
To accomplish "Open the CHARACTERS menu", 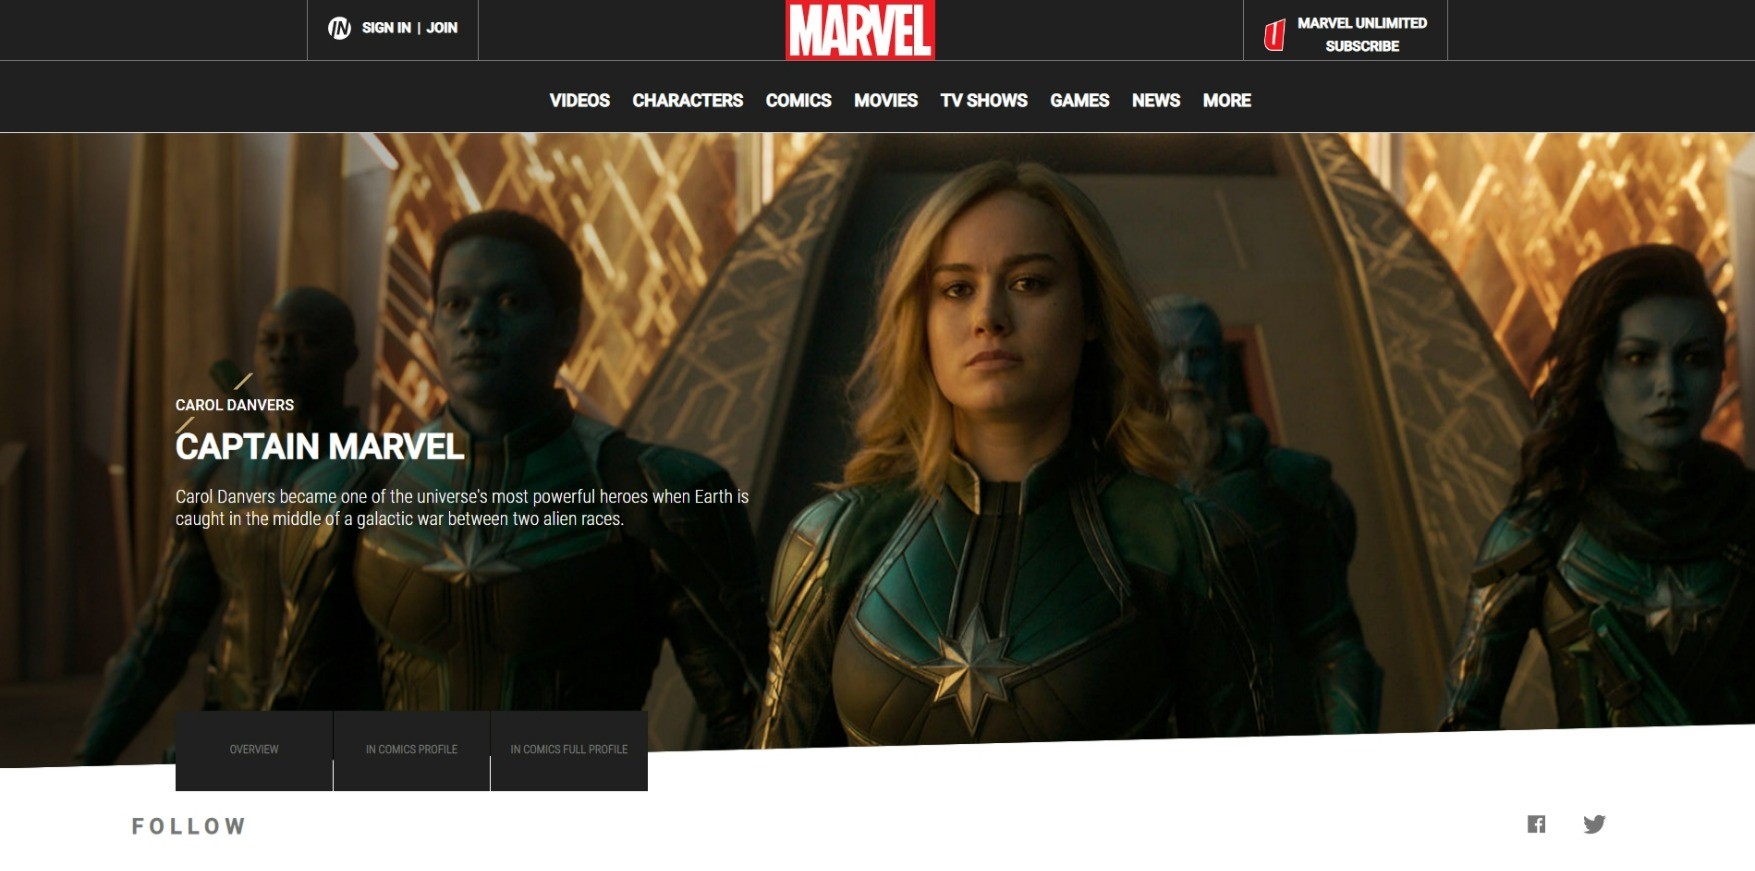I will tap(687, 100).
